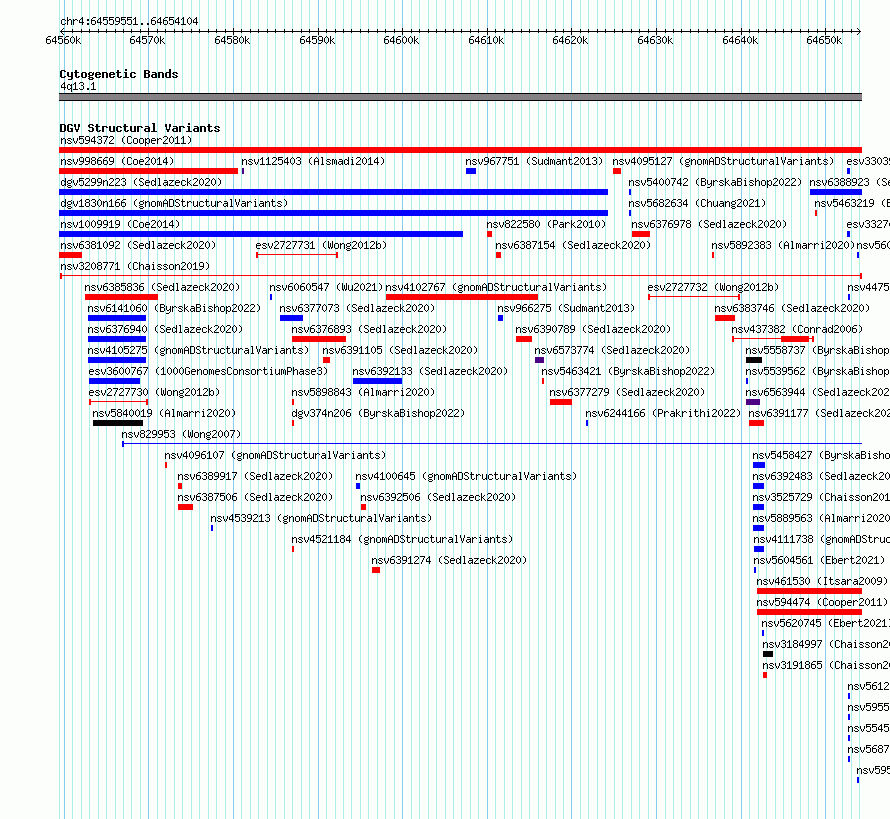Click nsv6060547 (Wu2021) label

point(326,287)
